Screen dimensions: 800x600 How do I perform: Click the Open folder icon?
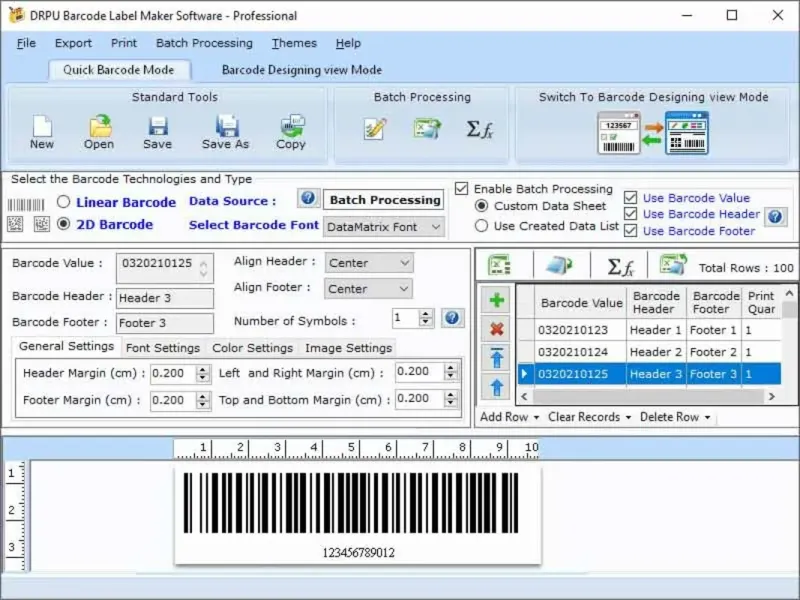point(100,126)
